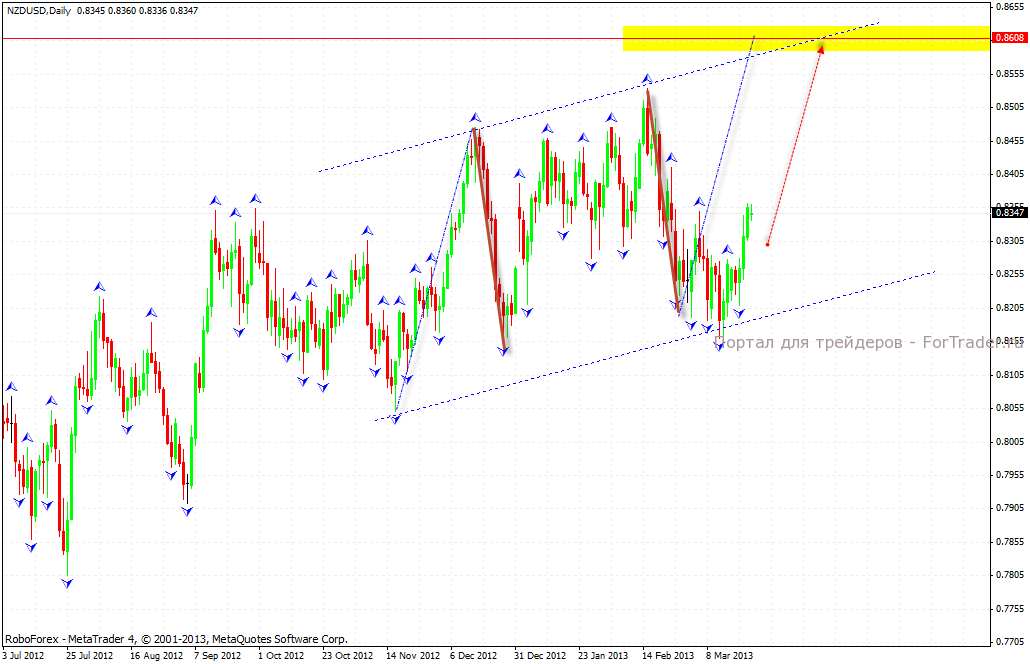1030x664 pixels.
Task: Click the thick brown decline line from the December peak
Action: [490, 240]
